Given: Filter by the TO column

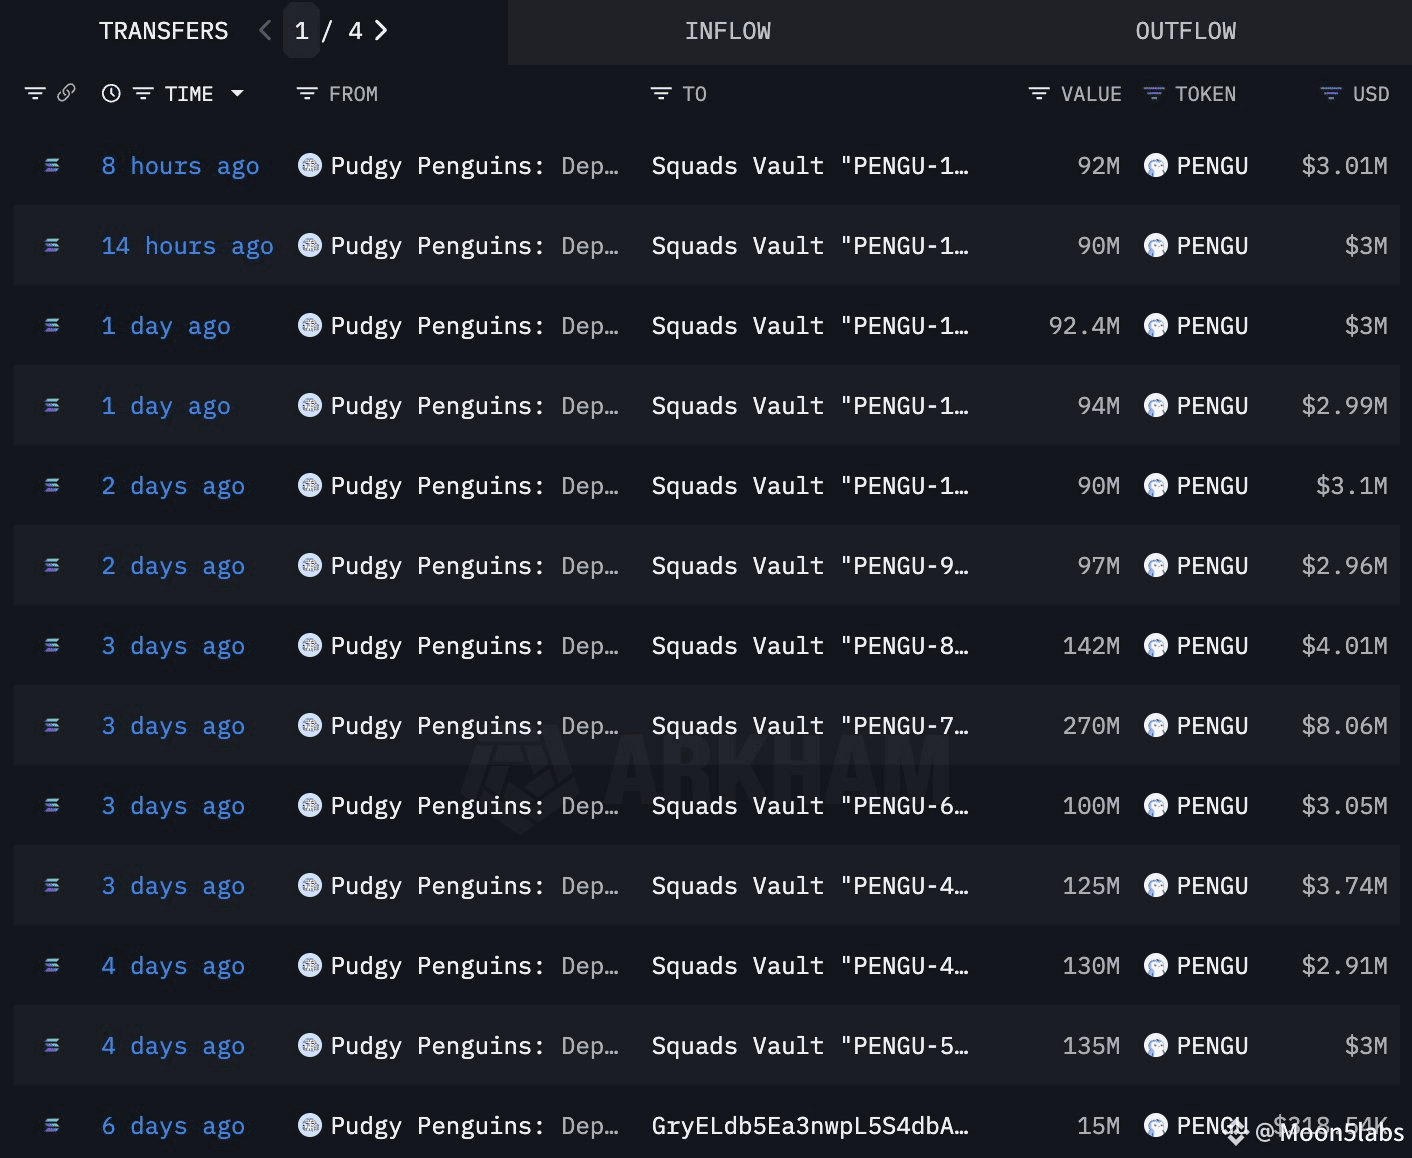Looking at the screenshot, I should tap(661, 94).
